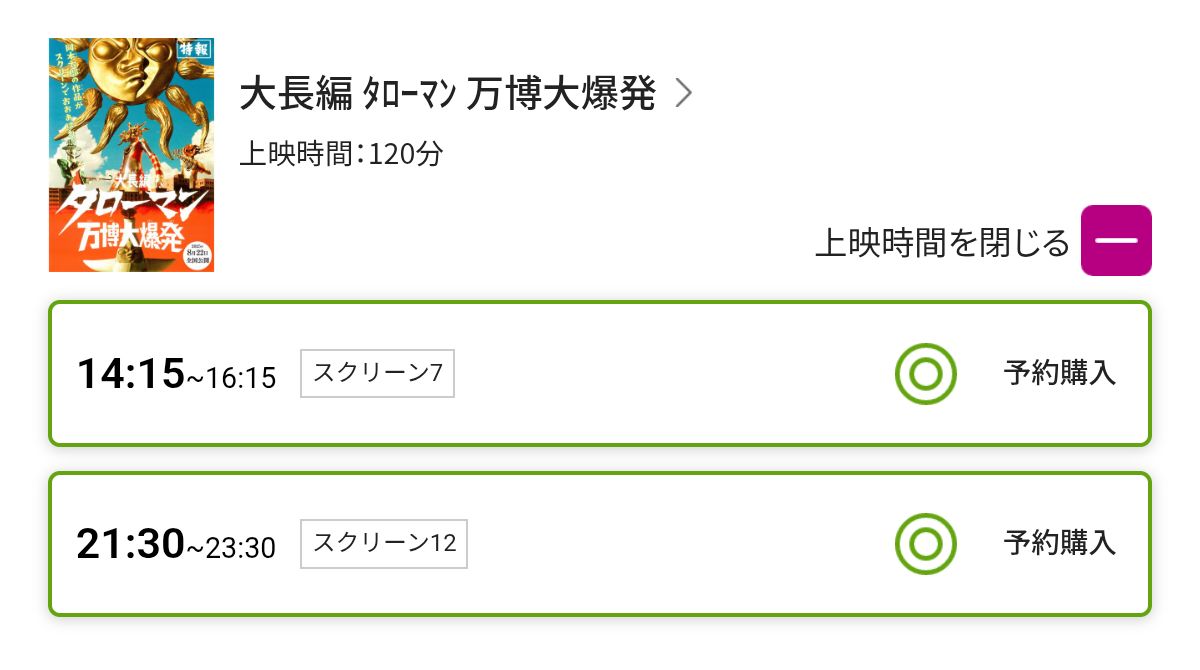Collapse showtimes with the magenta minus button

pyautogui.click(x=1116, y=240)
